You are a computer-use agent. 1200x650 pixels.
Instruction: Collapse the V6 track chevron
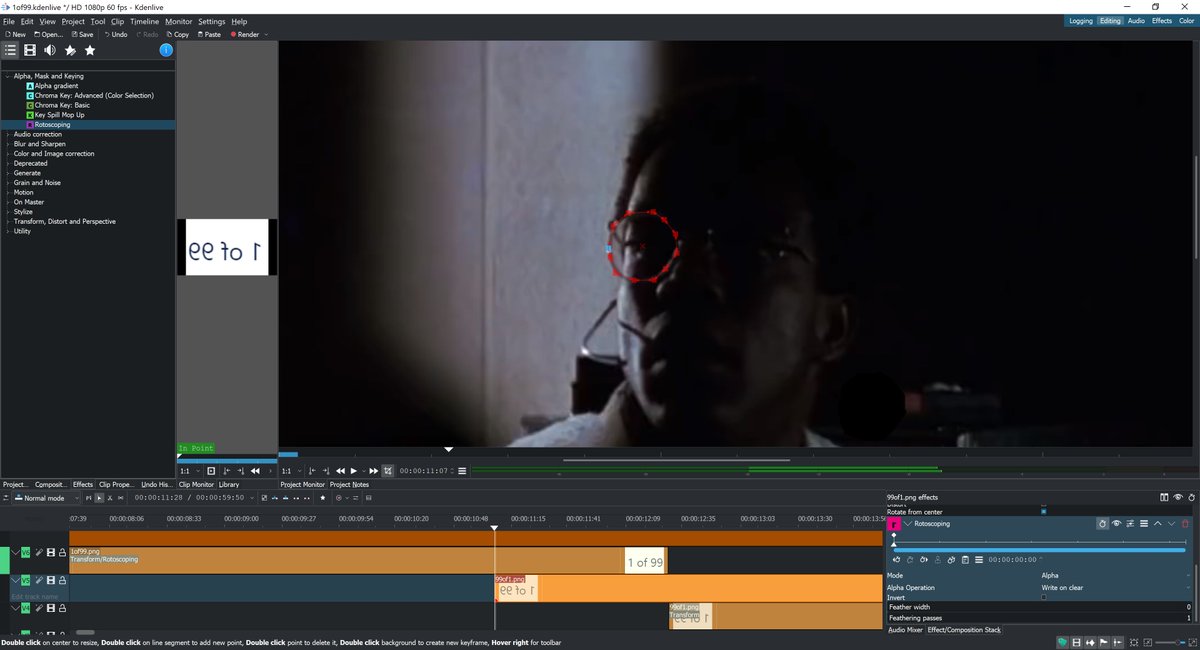point(15,553)
